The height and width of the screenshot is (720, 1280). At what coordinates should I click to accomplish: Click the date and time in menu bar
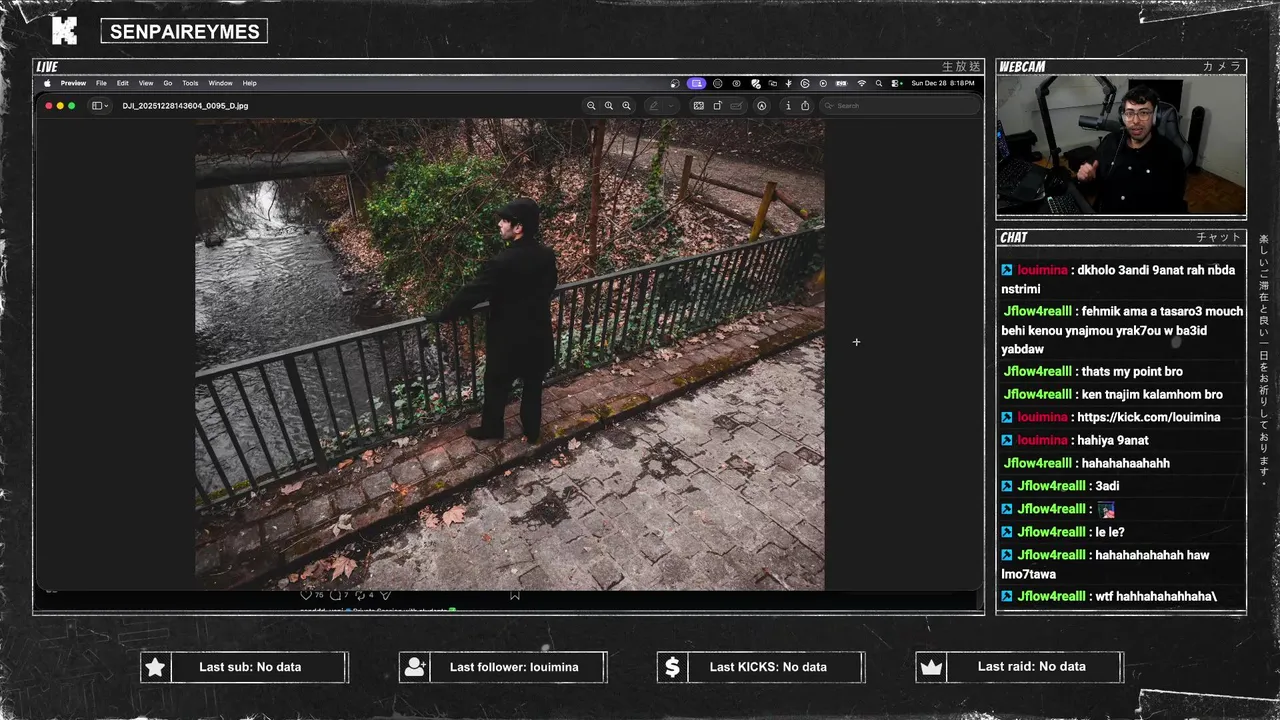(943, 83)
